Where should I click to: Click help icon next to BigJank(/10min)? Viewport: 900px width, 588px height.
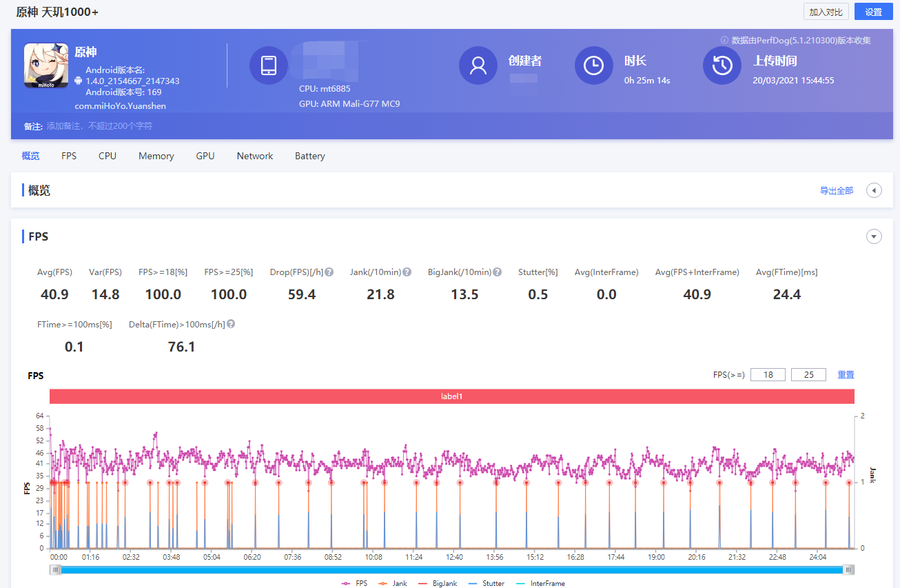(497, 272)
